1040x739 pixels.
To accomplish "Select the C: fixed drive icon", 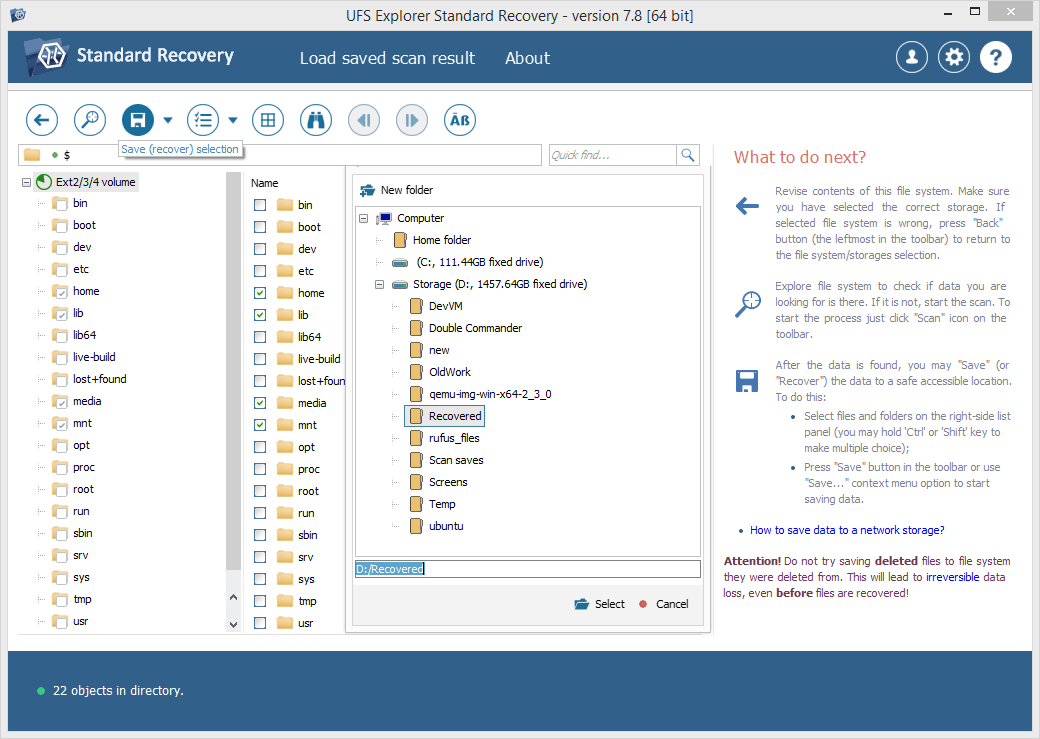I will [x=400, y=263].
